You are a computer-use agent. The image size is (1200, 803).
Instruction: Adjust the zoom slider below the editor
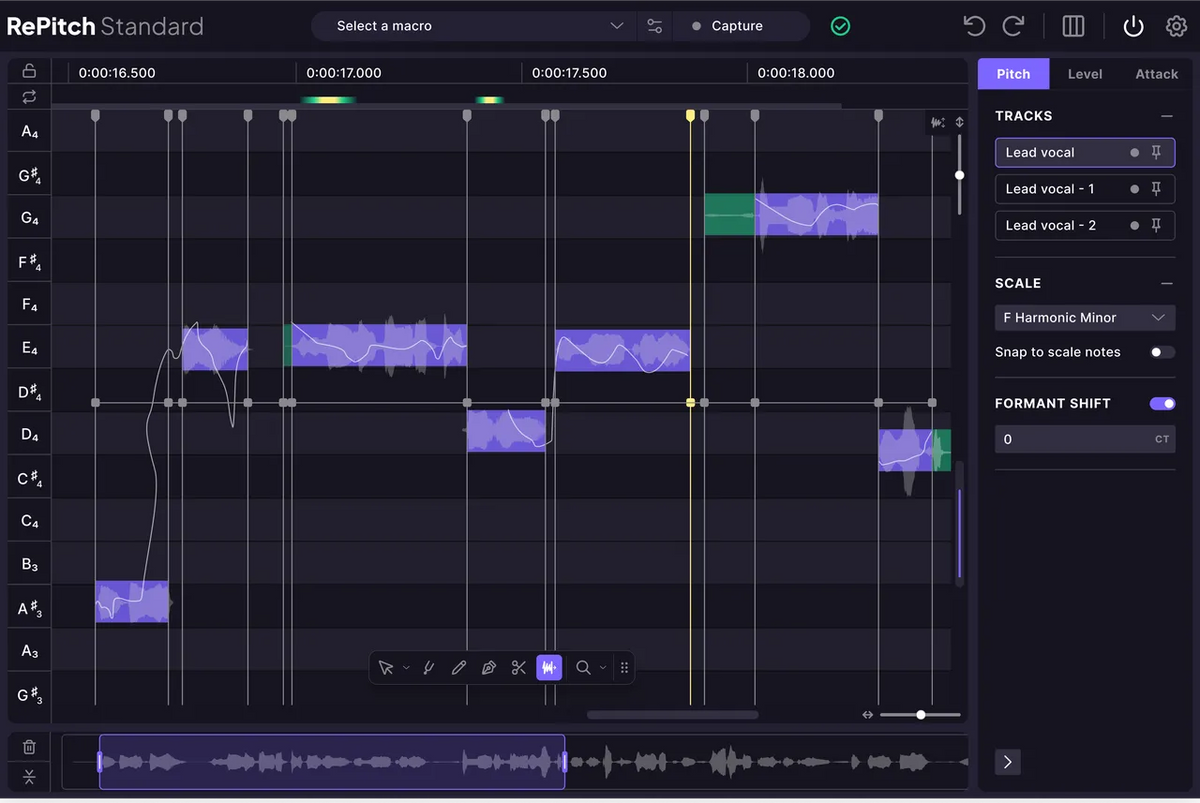[920, 715]
